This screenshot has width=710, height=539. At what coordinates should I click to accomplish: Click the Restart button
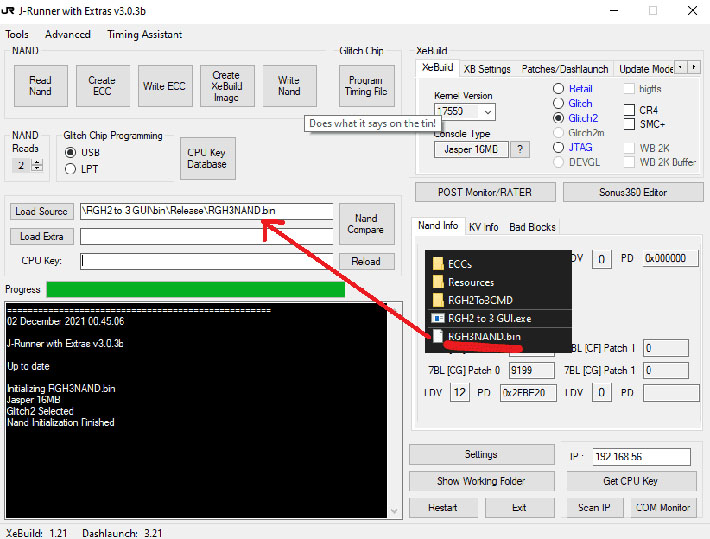point(443,508)
